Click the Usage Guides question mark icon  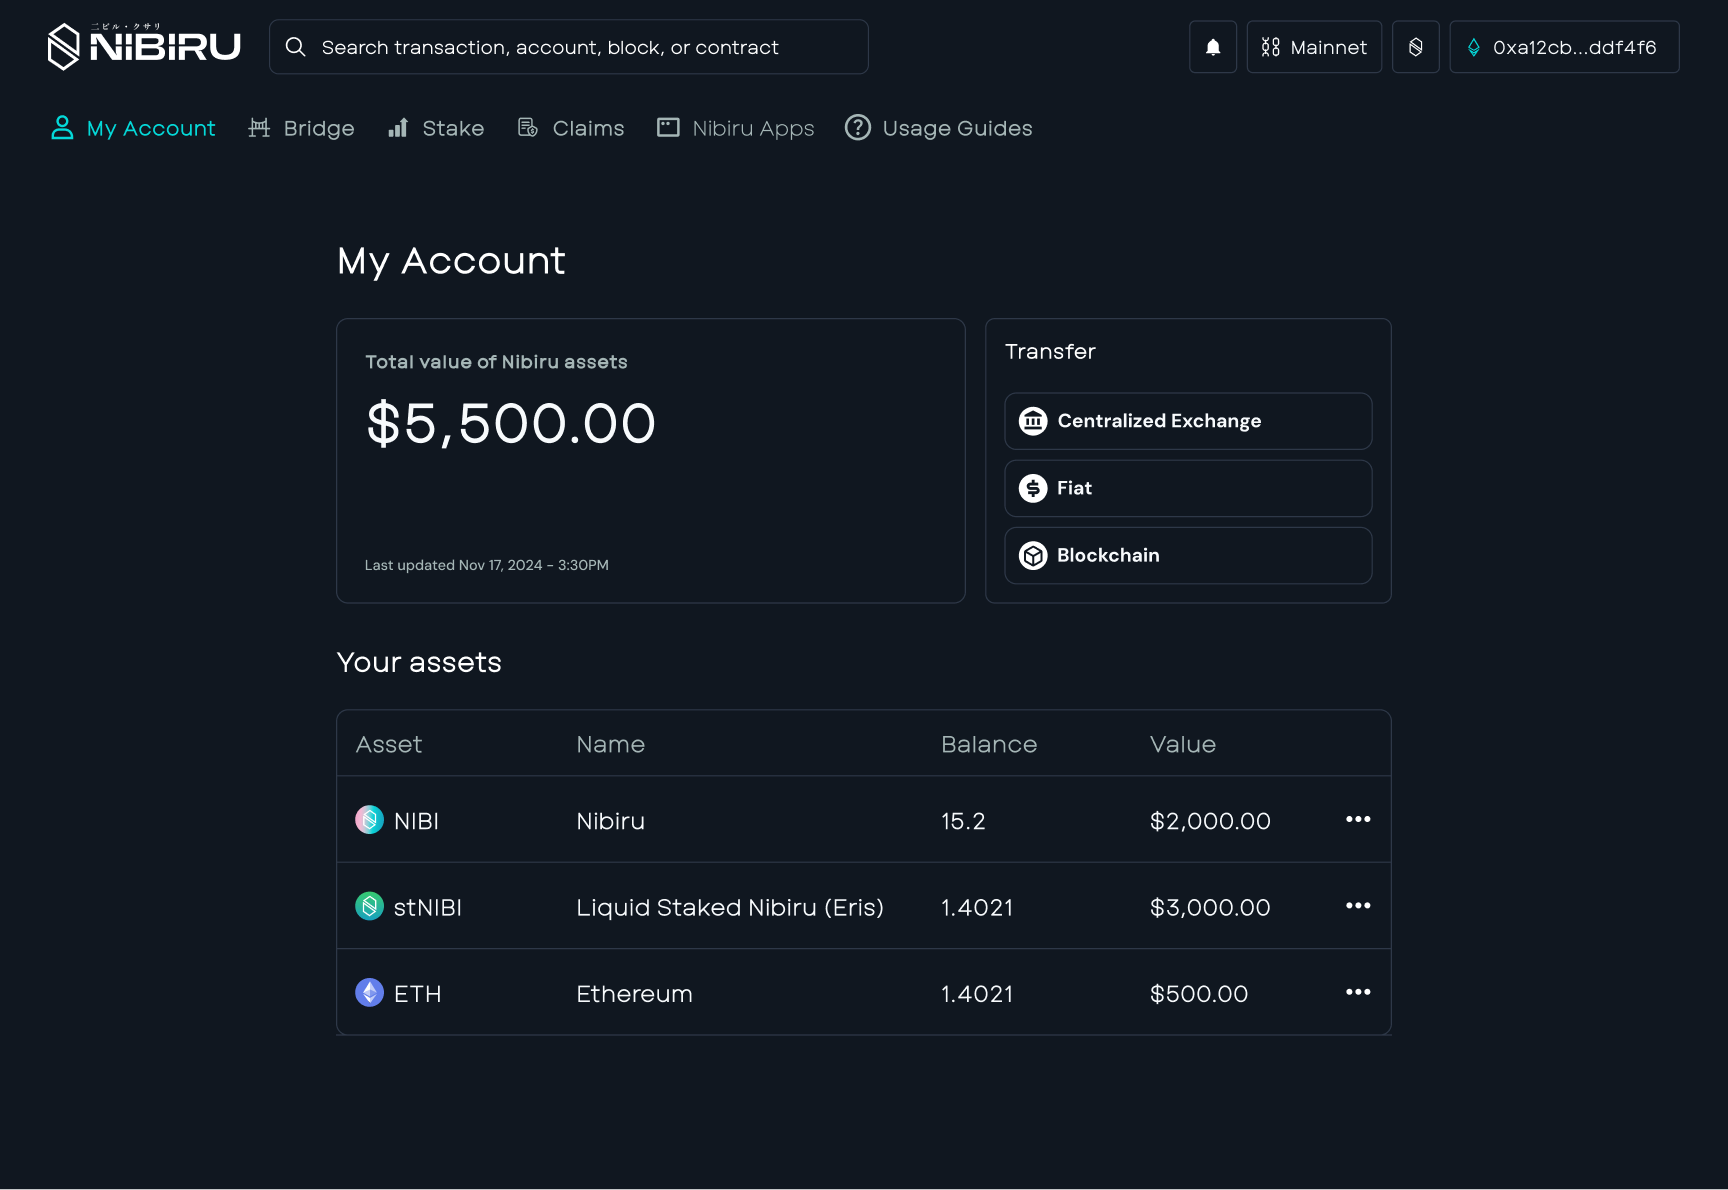click(x=857, y=128)
